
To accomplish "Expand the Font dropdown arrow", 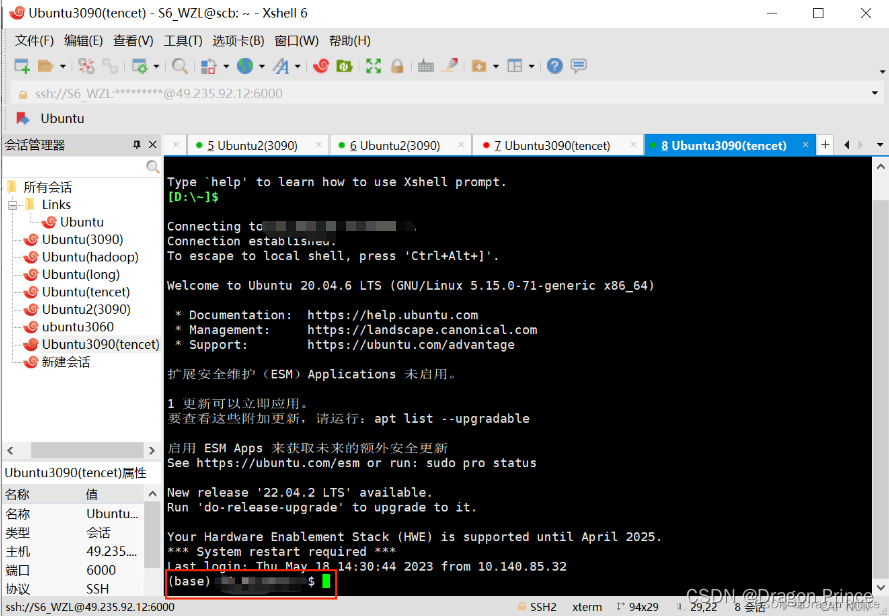I will (297, 67).
